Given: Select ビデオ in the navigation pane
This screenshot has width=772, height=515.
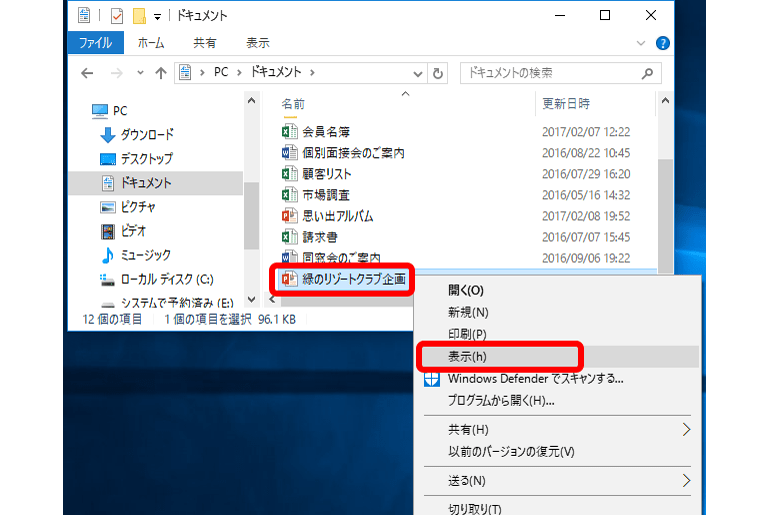Looking at the screenshot, I should (x=123, y=231).
